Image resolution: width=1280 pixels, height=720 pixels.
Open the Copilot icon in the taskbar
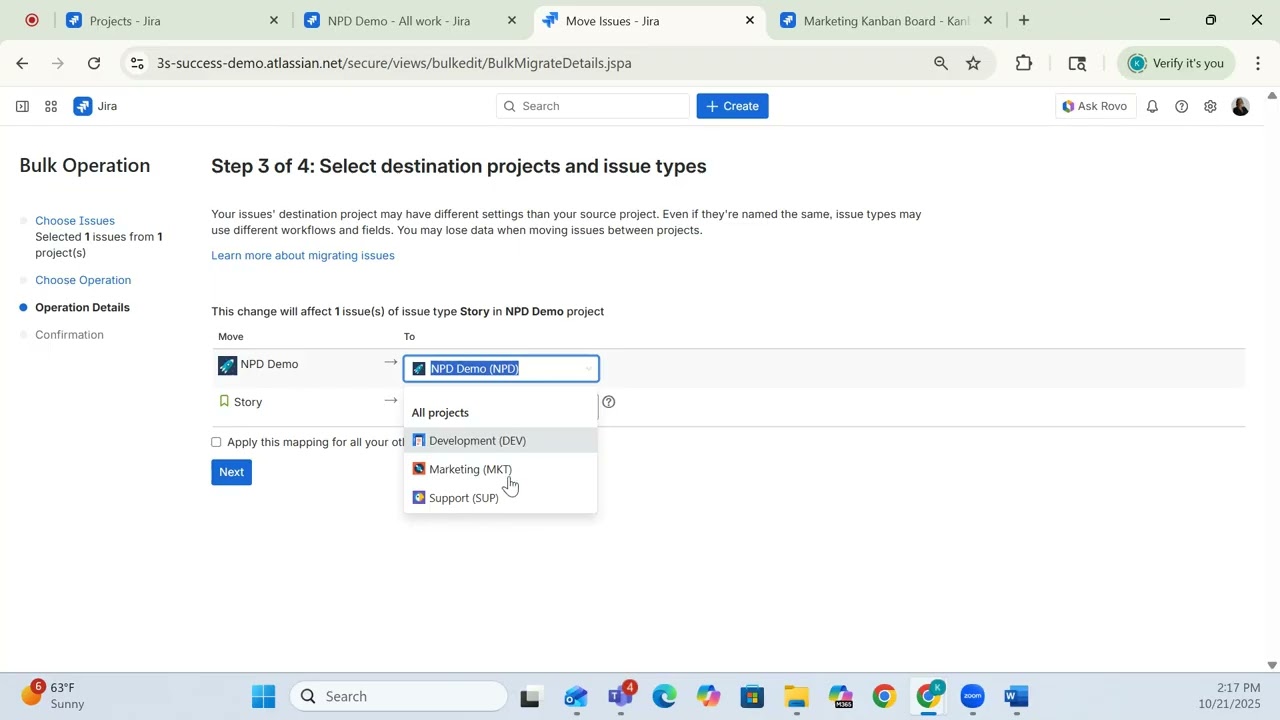pos(708,696)
